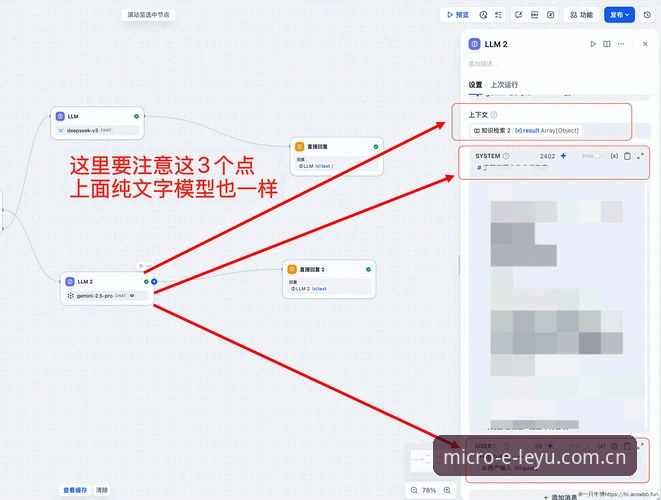661x500 pixels.
Task: Click the deepseek-v3 model label in LLM node
Action: [x=82, y=131]
